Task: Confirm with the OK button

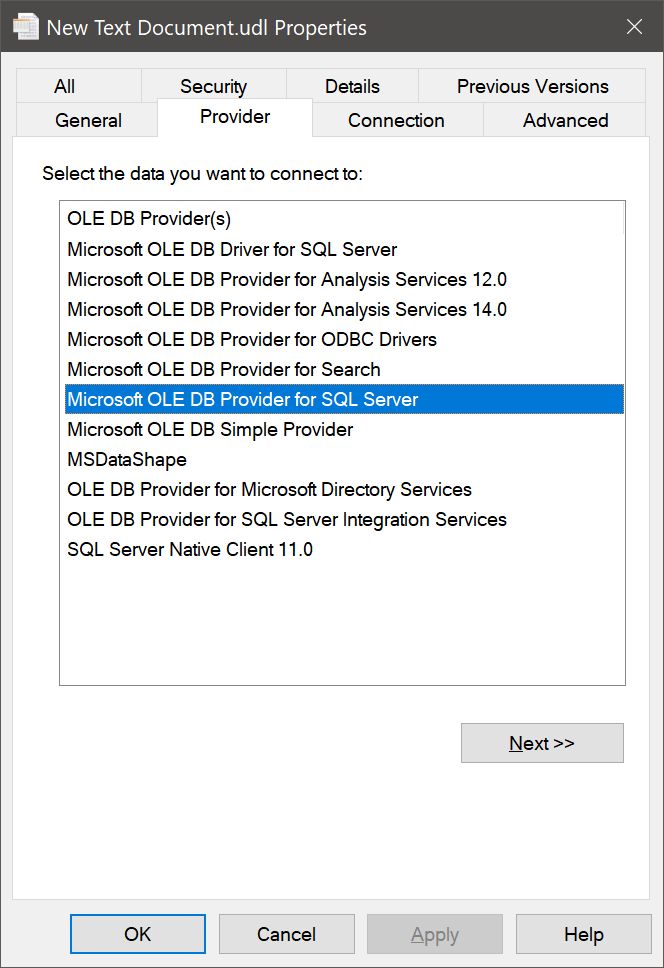Action: coord(138,934)
